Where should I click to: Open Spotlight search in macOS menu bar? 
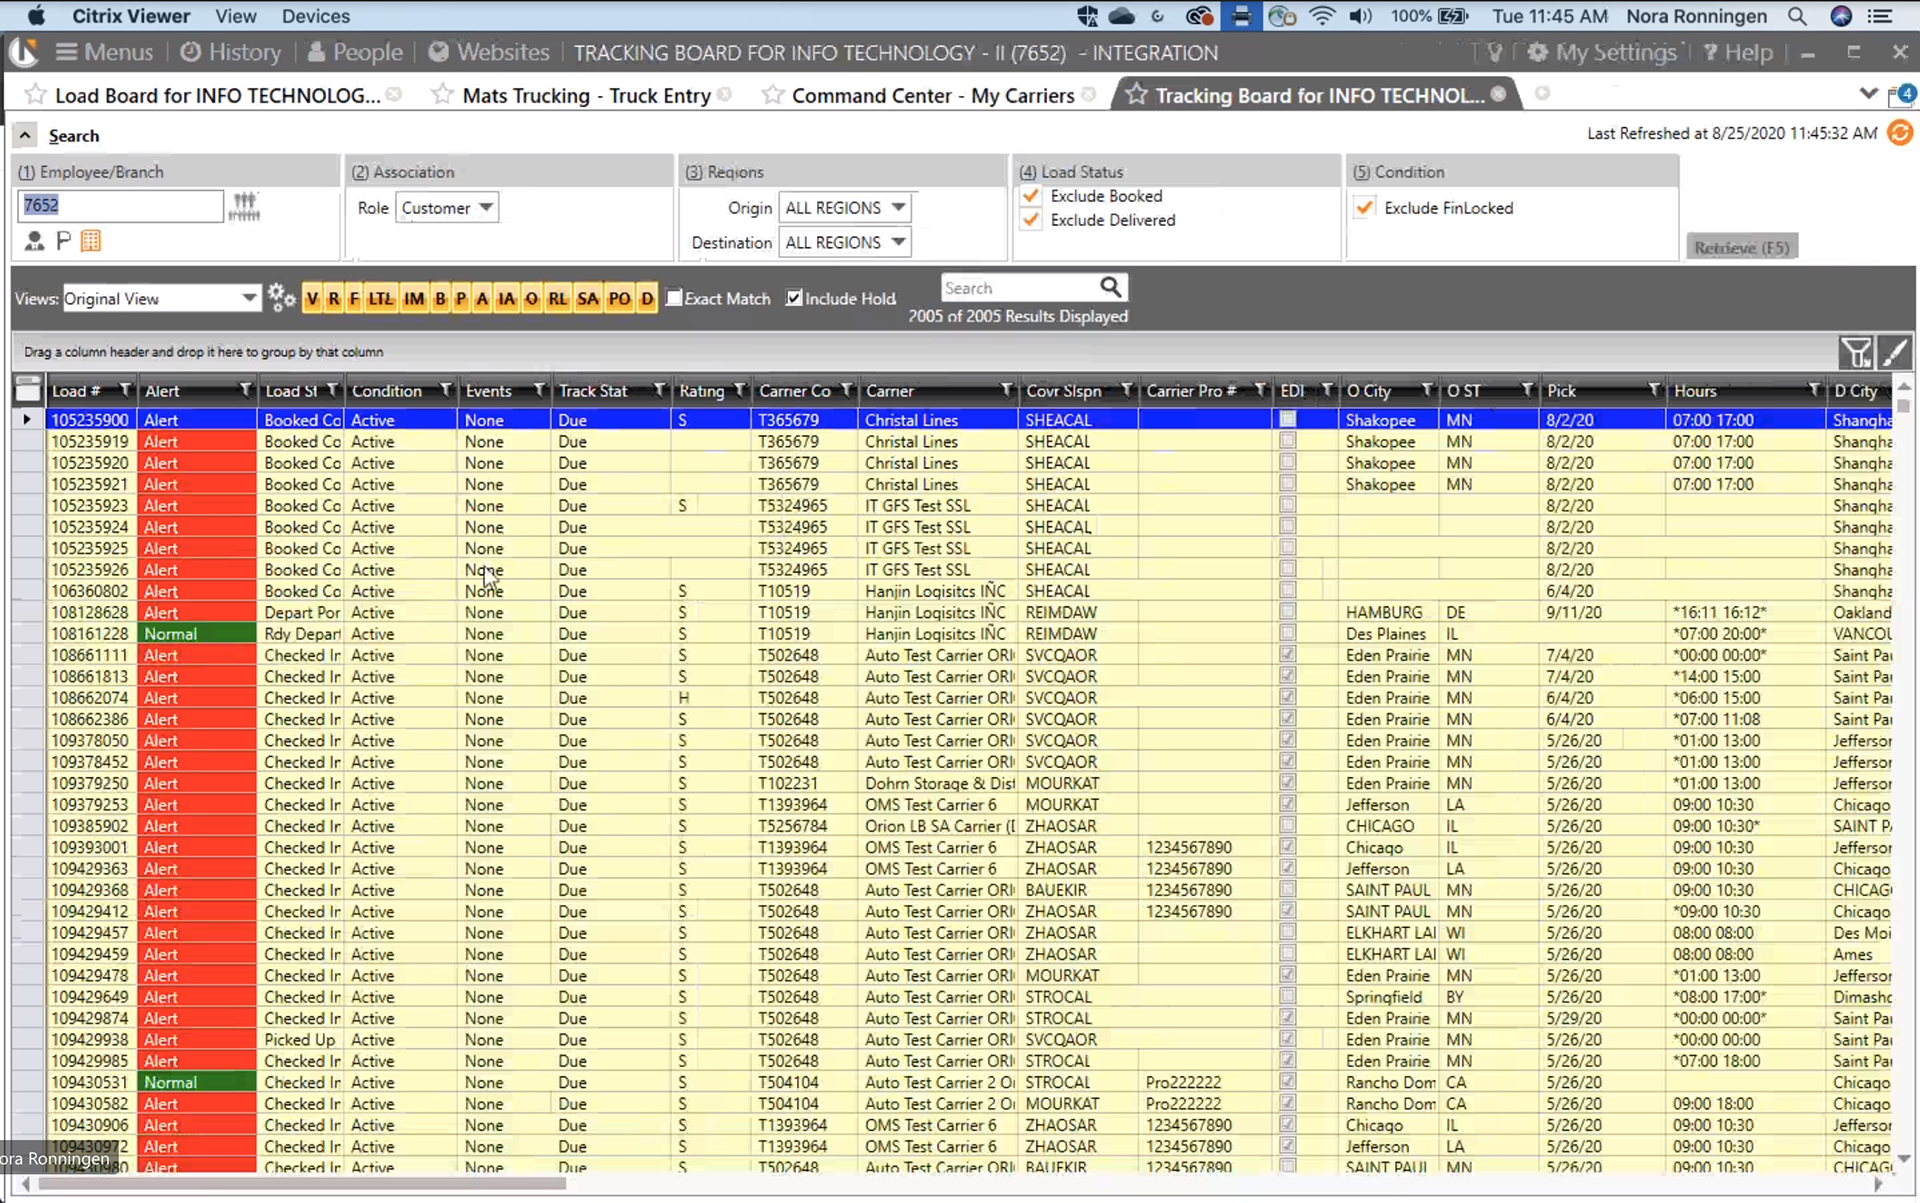pyautogui.click(x=1797, y=16)
